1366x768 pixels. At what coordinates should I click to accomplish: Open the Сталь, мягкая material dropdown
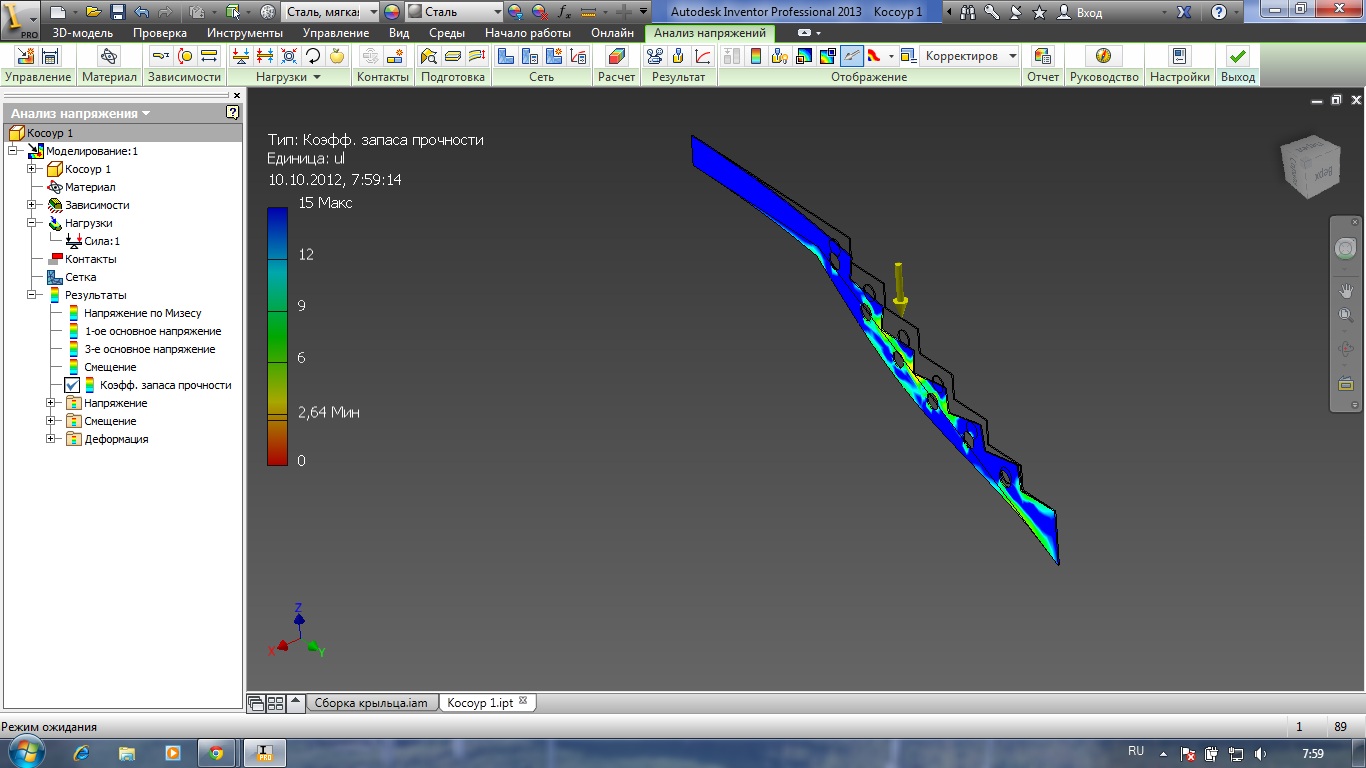(x=373, y=12)
